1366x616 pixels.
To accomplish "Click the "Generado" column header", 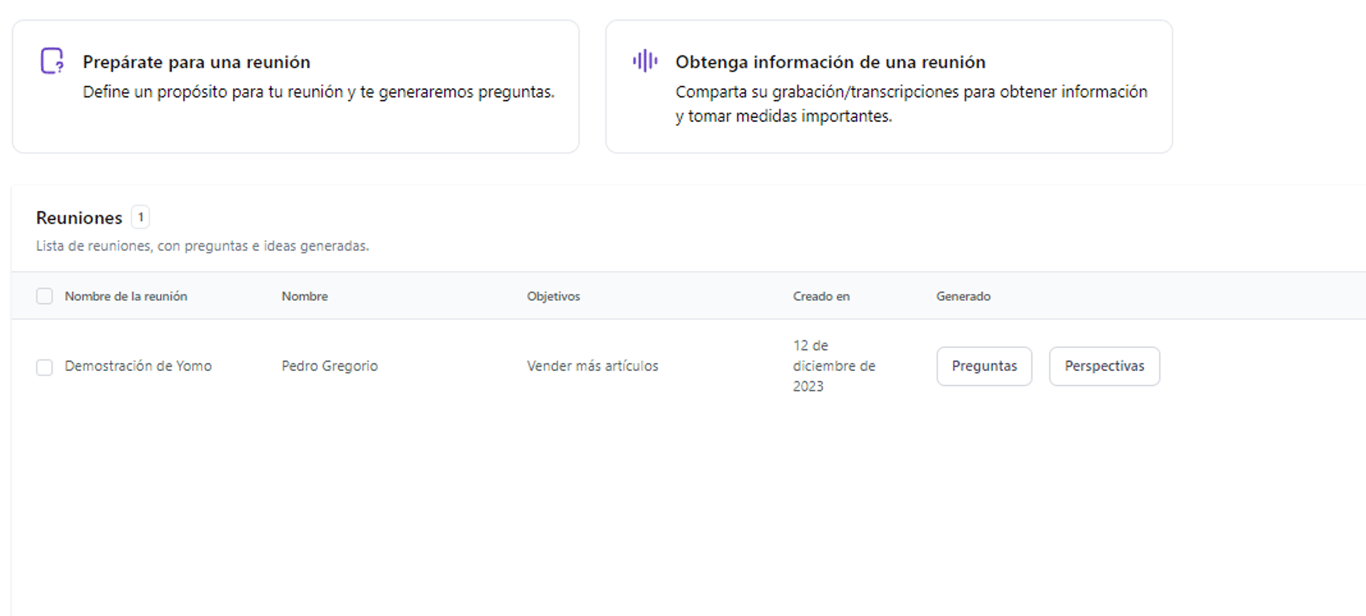I will point(963,296).
